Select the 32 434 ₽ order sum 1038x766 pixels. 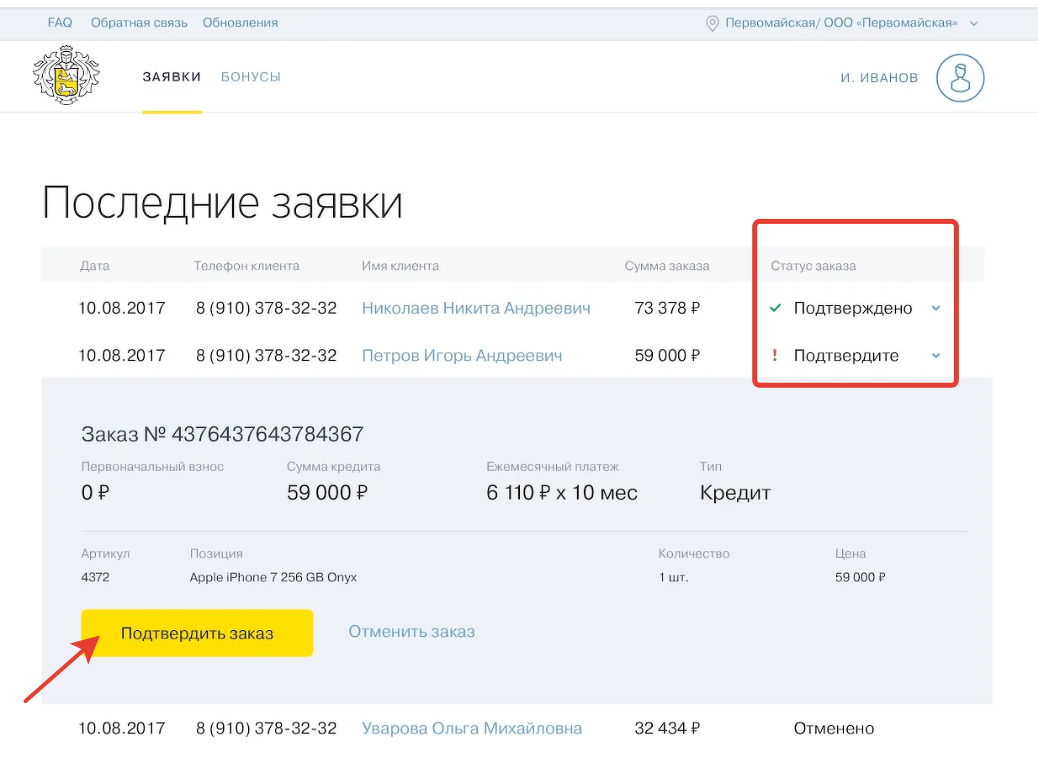667,728
